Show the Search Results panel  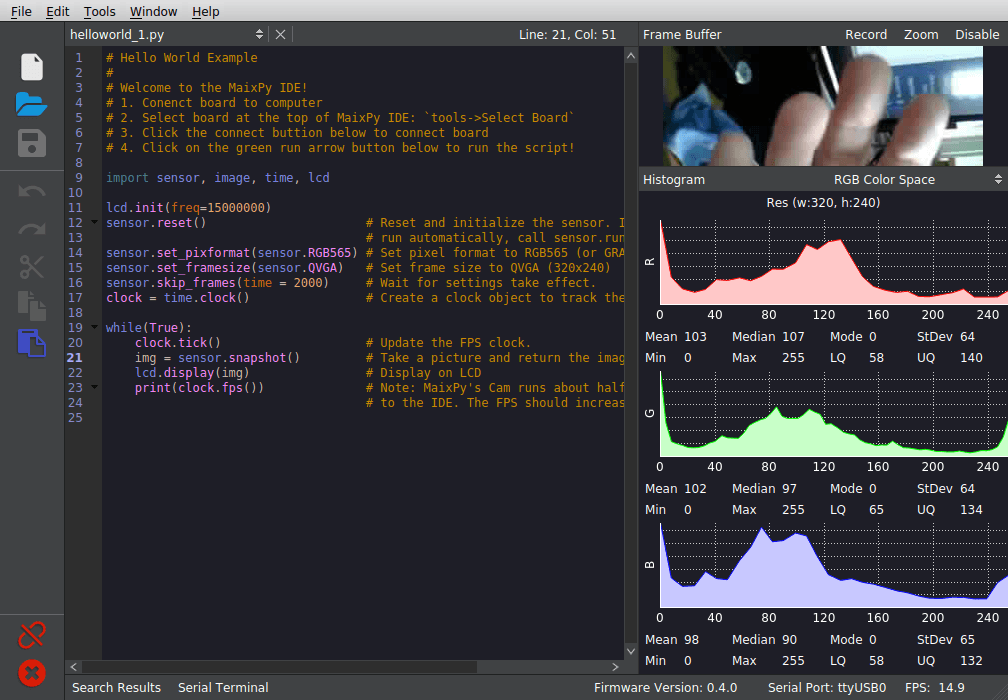coord(116,687)
